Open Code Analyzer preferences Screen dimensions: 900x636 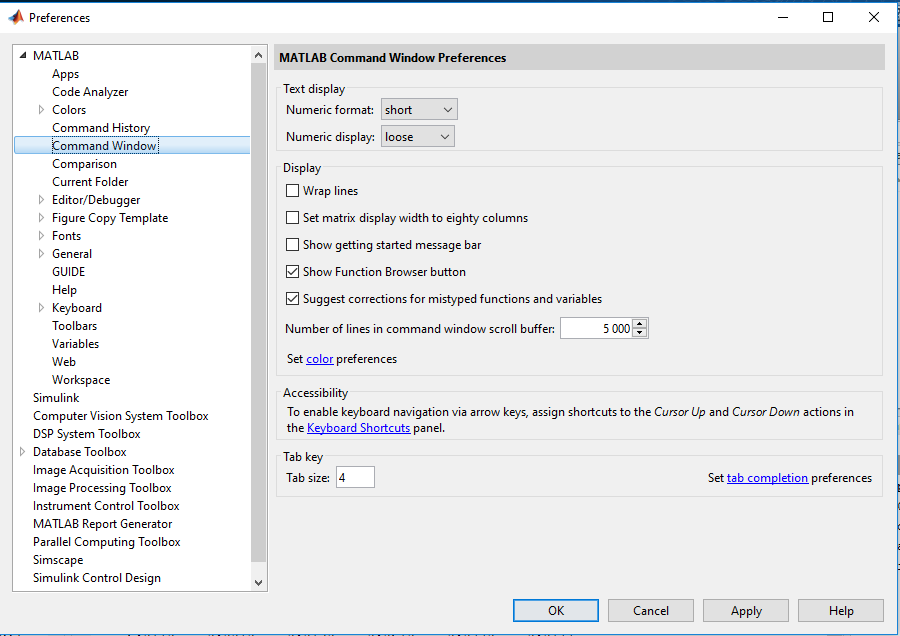coord(90,92)
